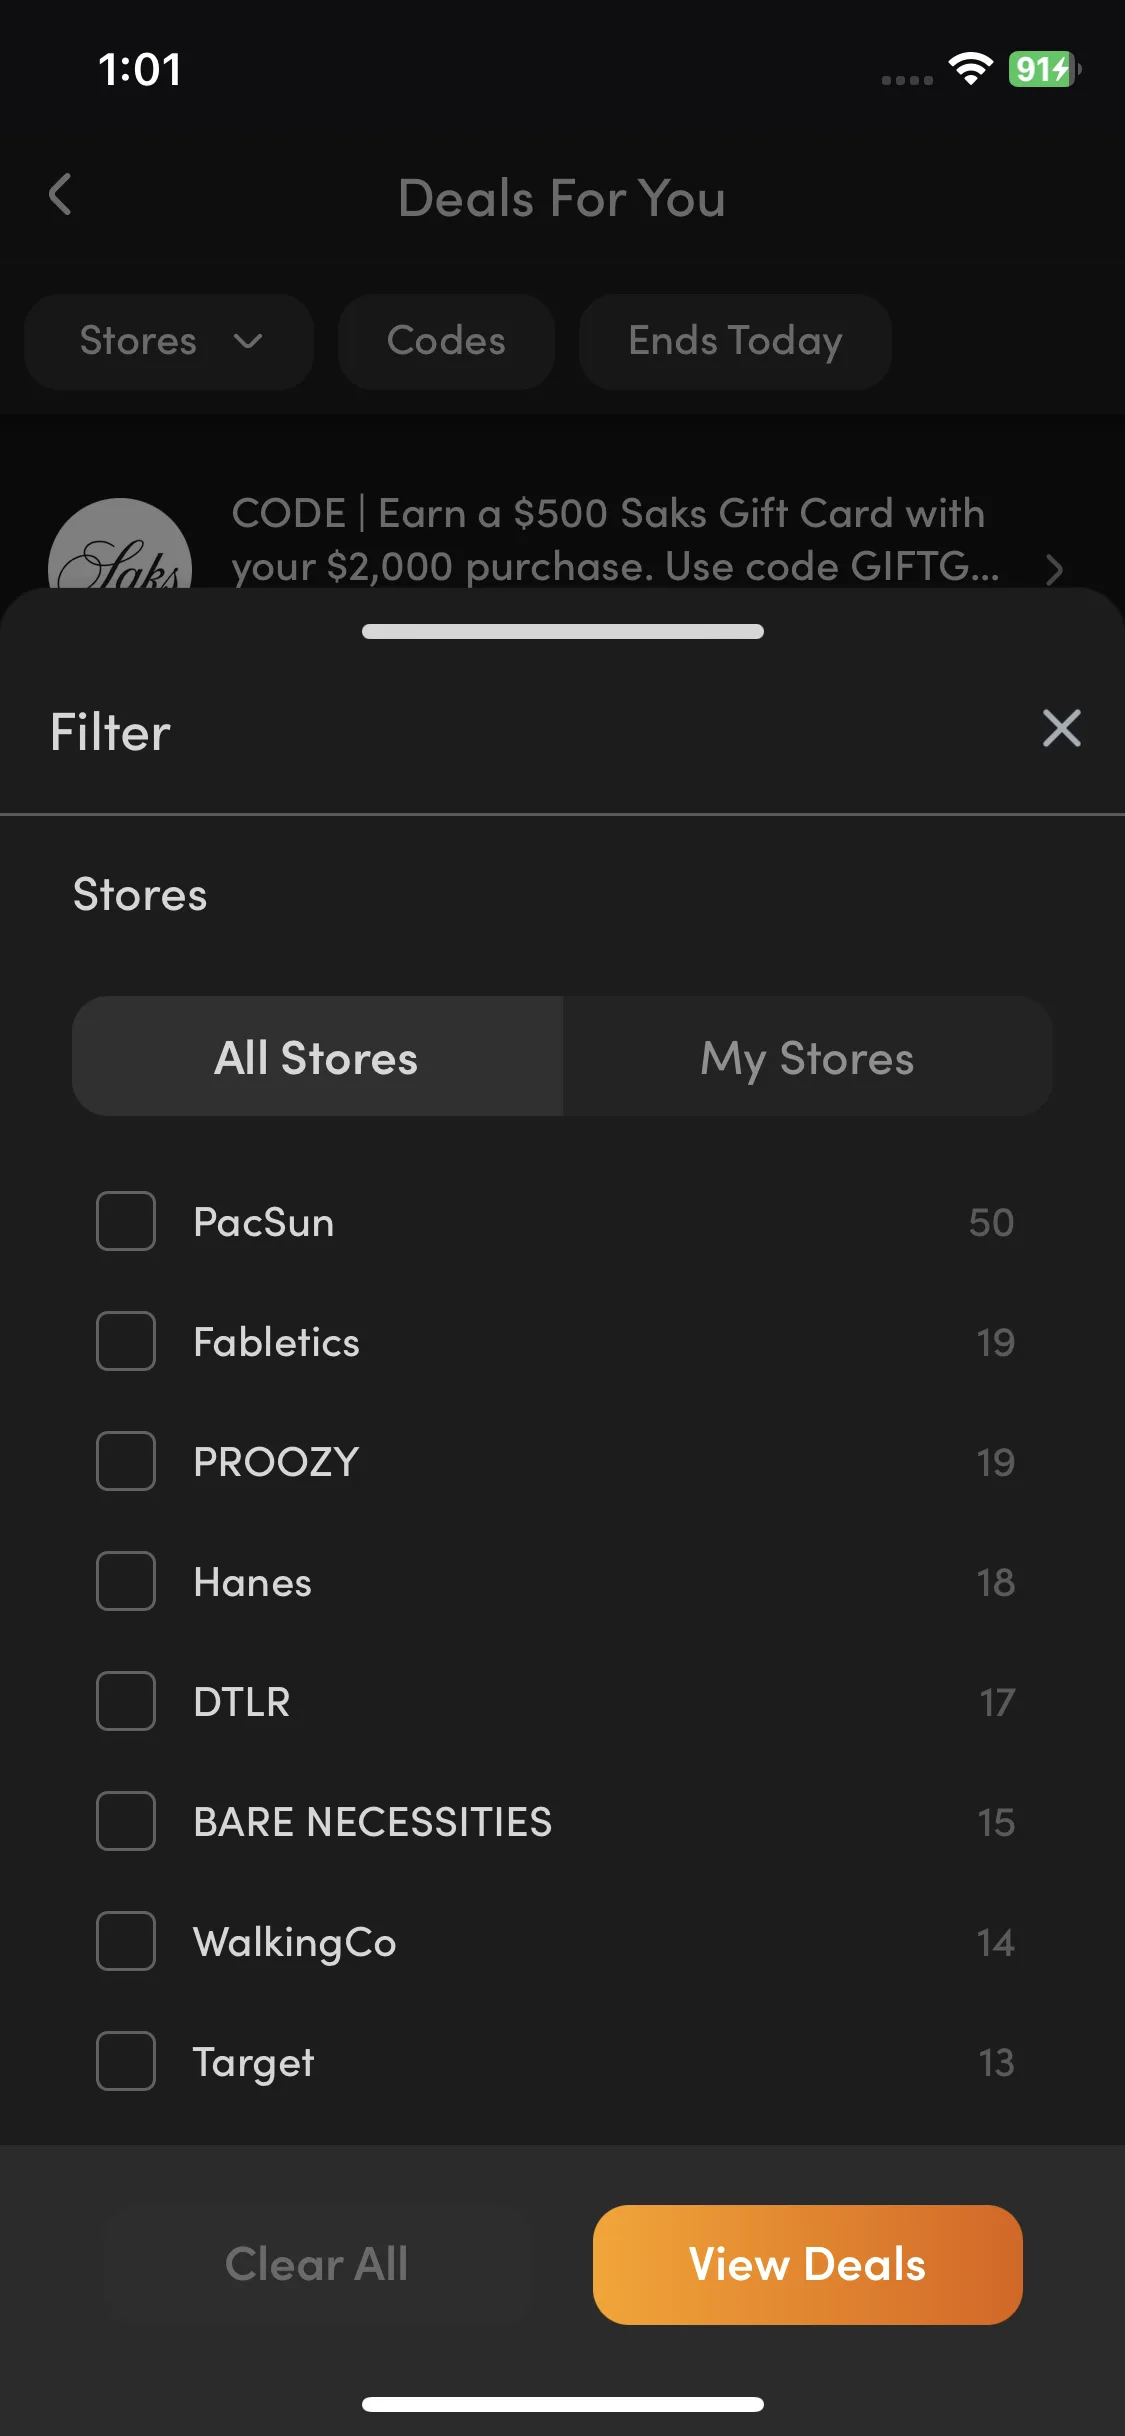Tap the Wi-Fi status icon

[x=969, y=68]
